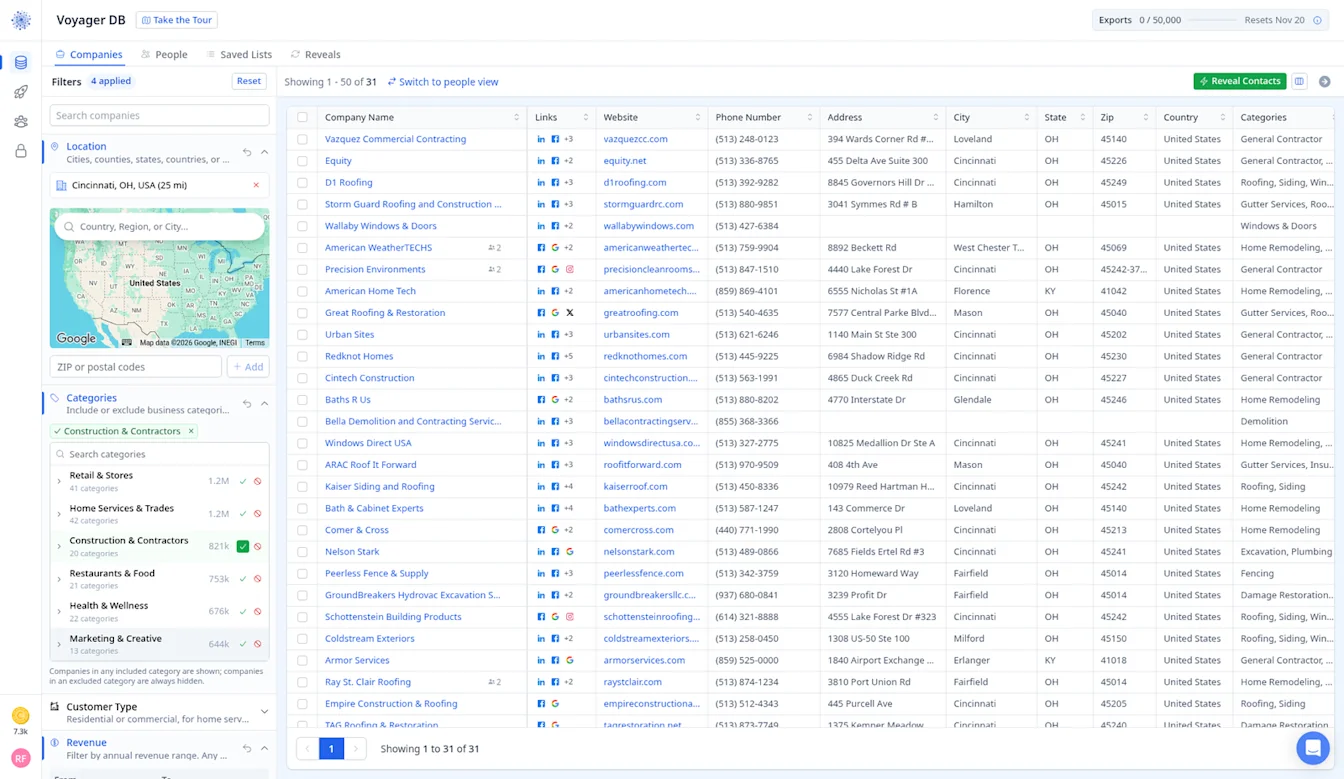Undo the Location filter changes
Viewport: 1344px width, 779px height.
click(247, 152)
